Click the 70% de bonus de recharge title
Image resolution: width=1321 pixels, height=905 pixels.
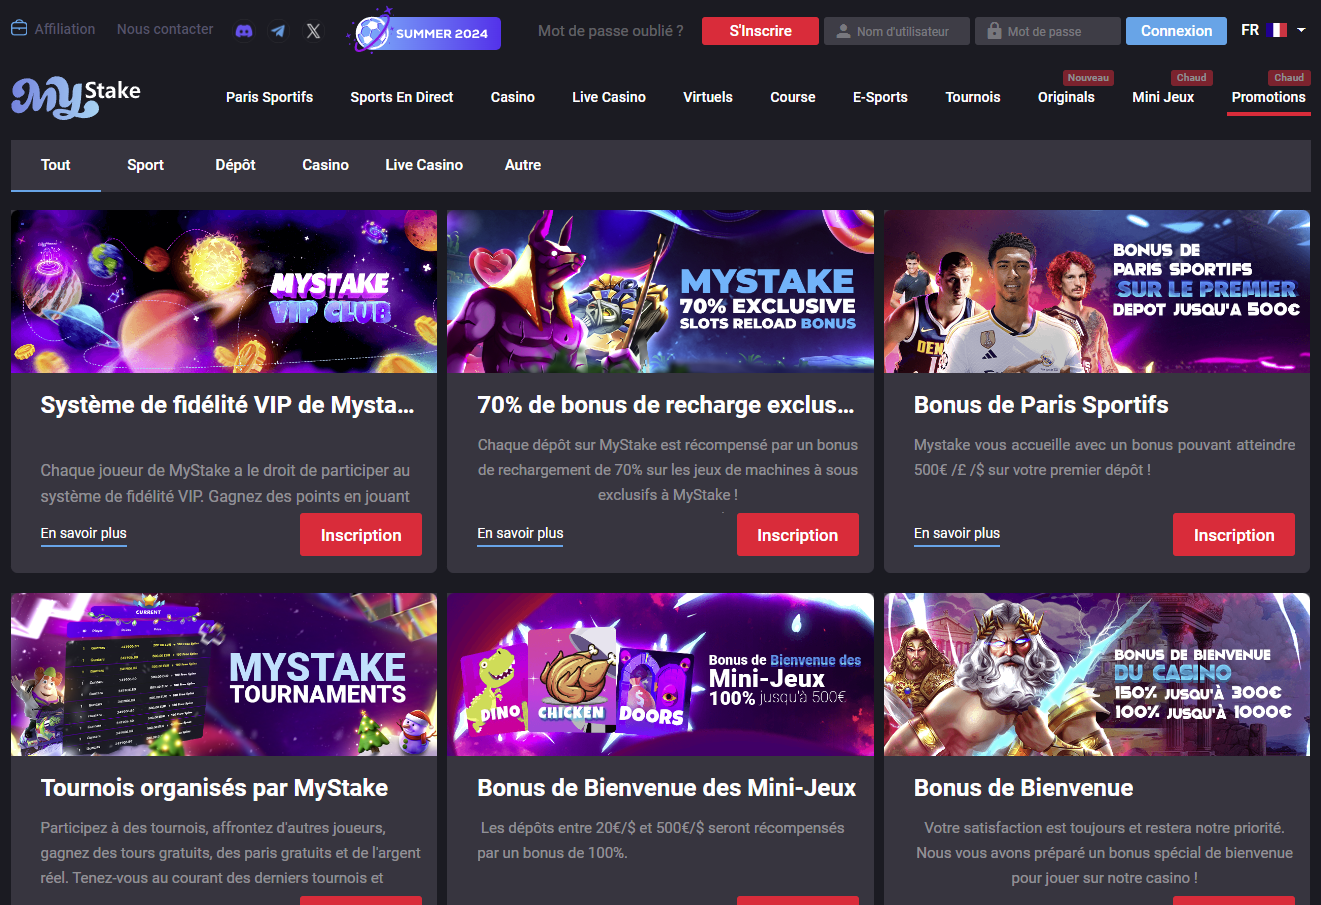pos(666,405)
